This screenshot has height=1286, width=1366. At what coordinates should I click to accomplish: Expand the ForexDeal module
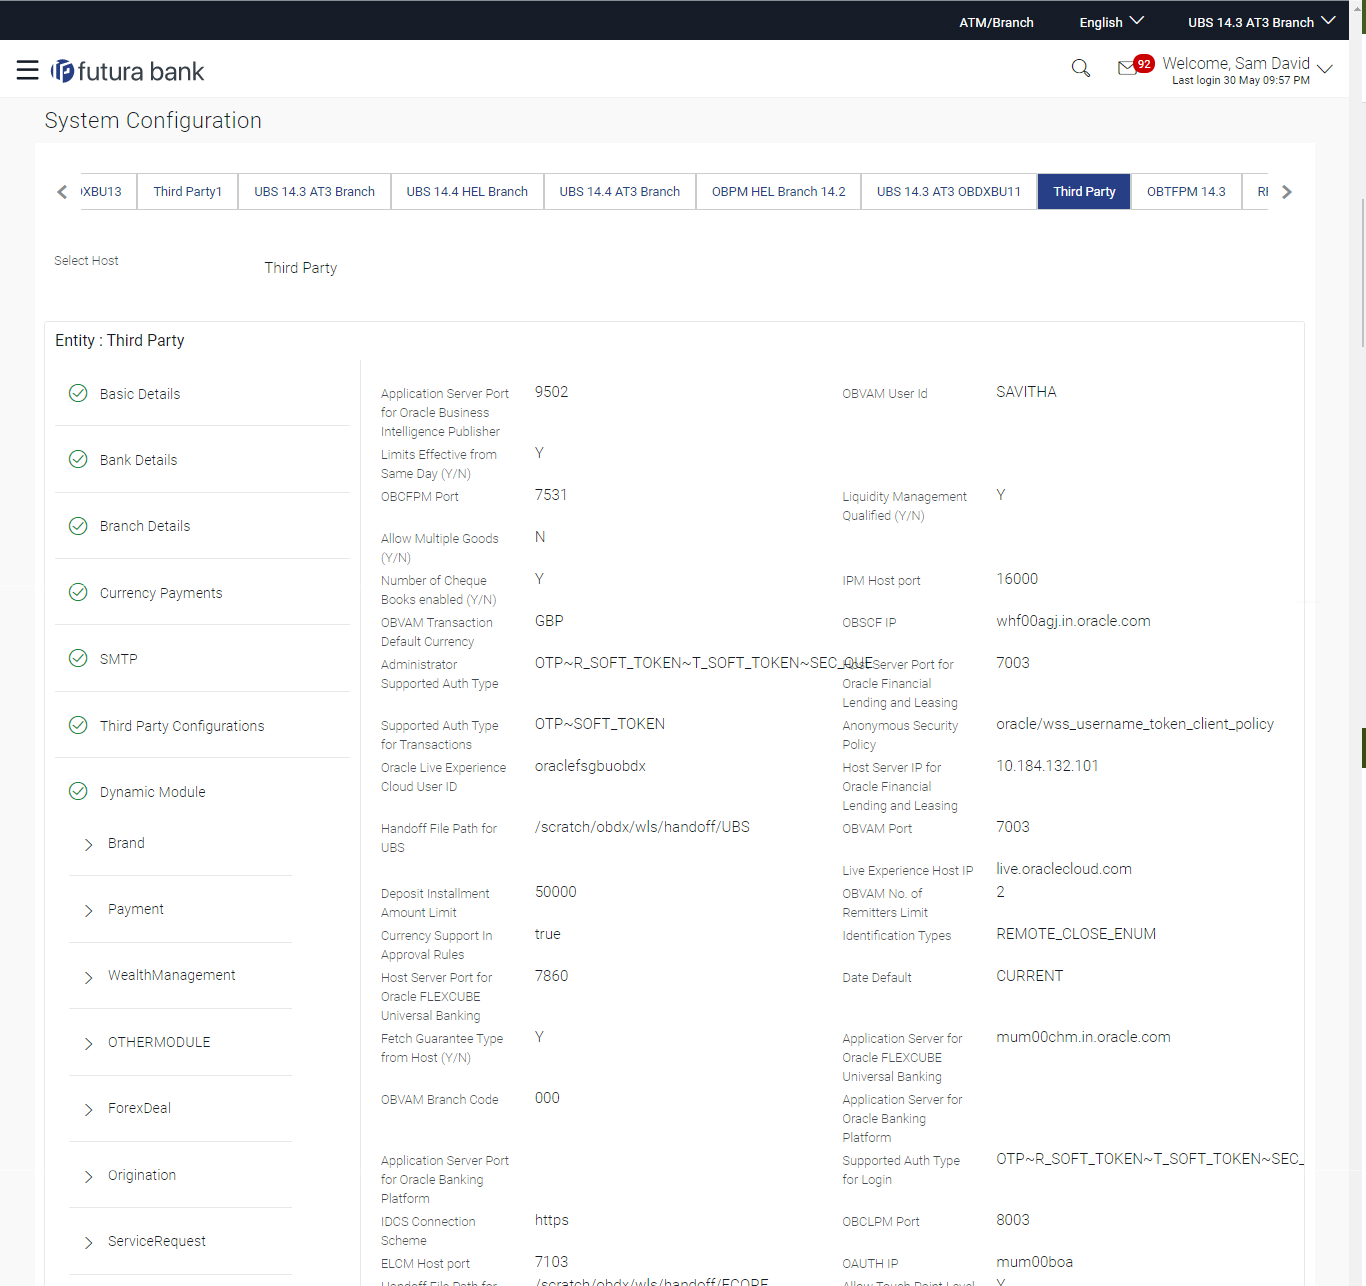click(x=88, y=1109)
